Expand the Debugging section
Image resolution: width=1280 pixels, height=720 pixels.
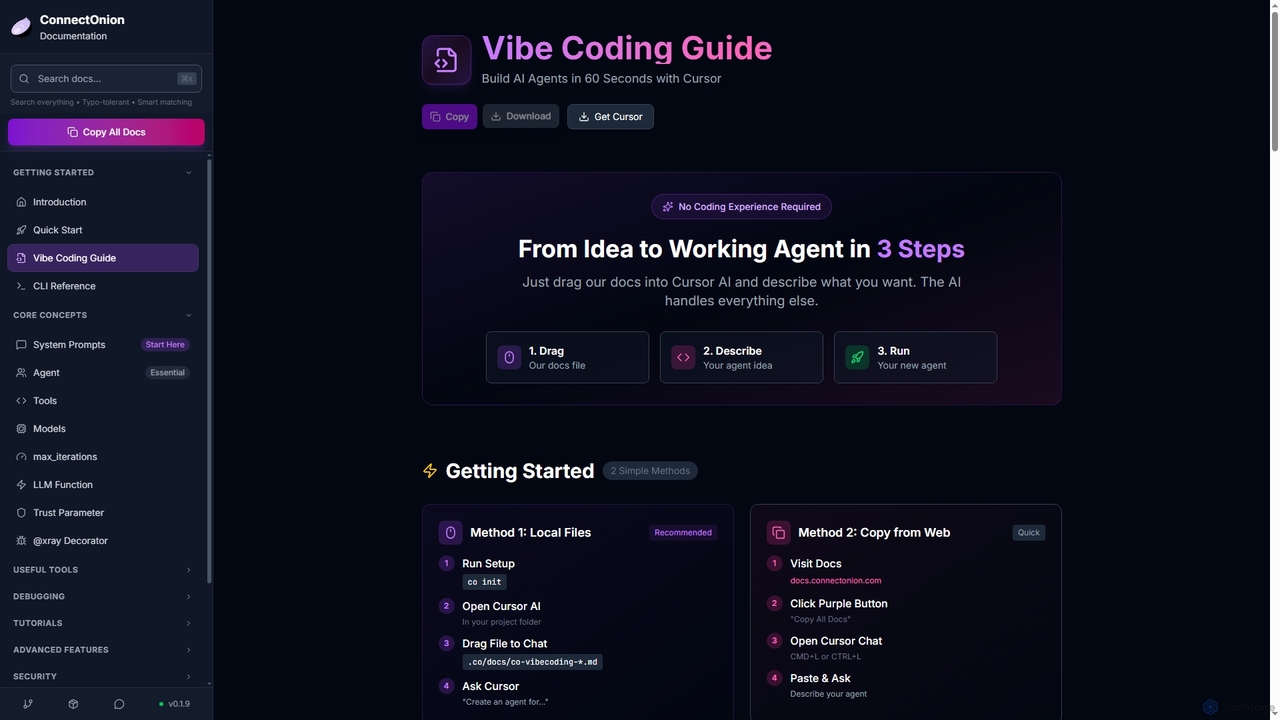pyautogui.click(x=102, y=597)
